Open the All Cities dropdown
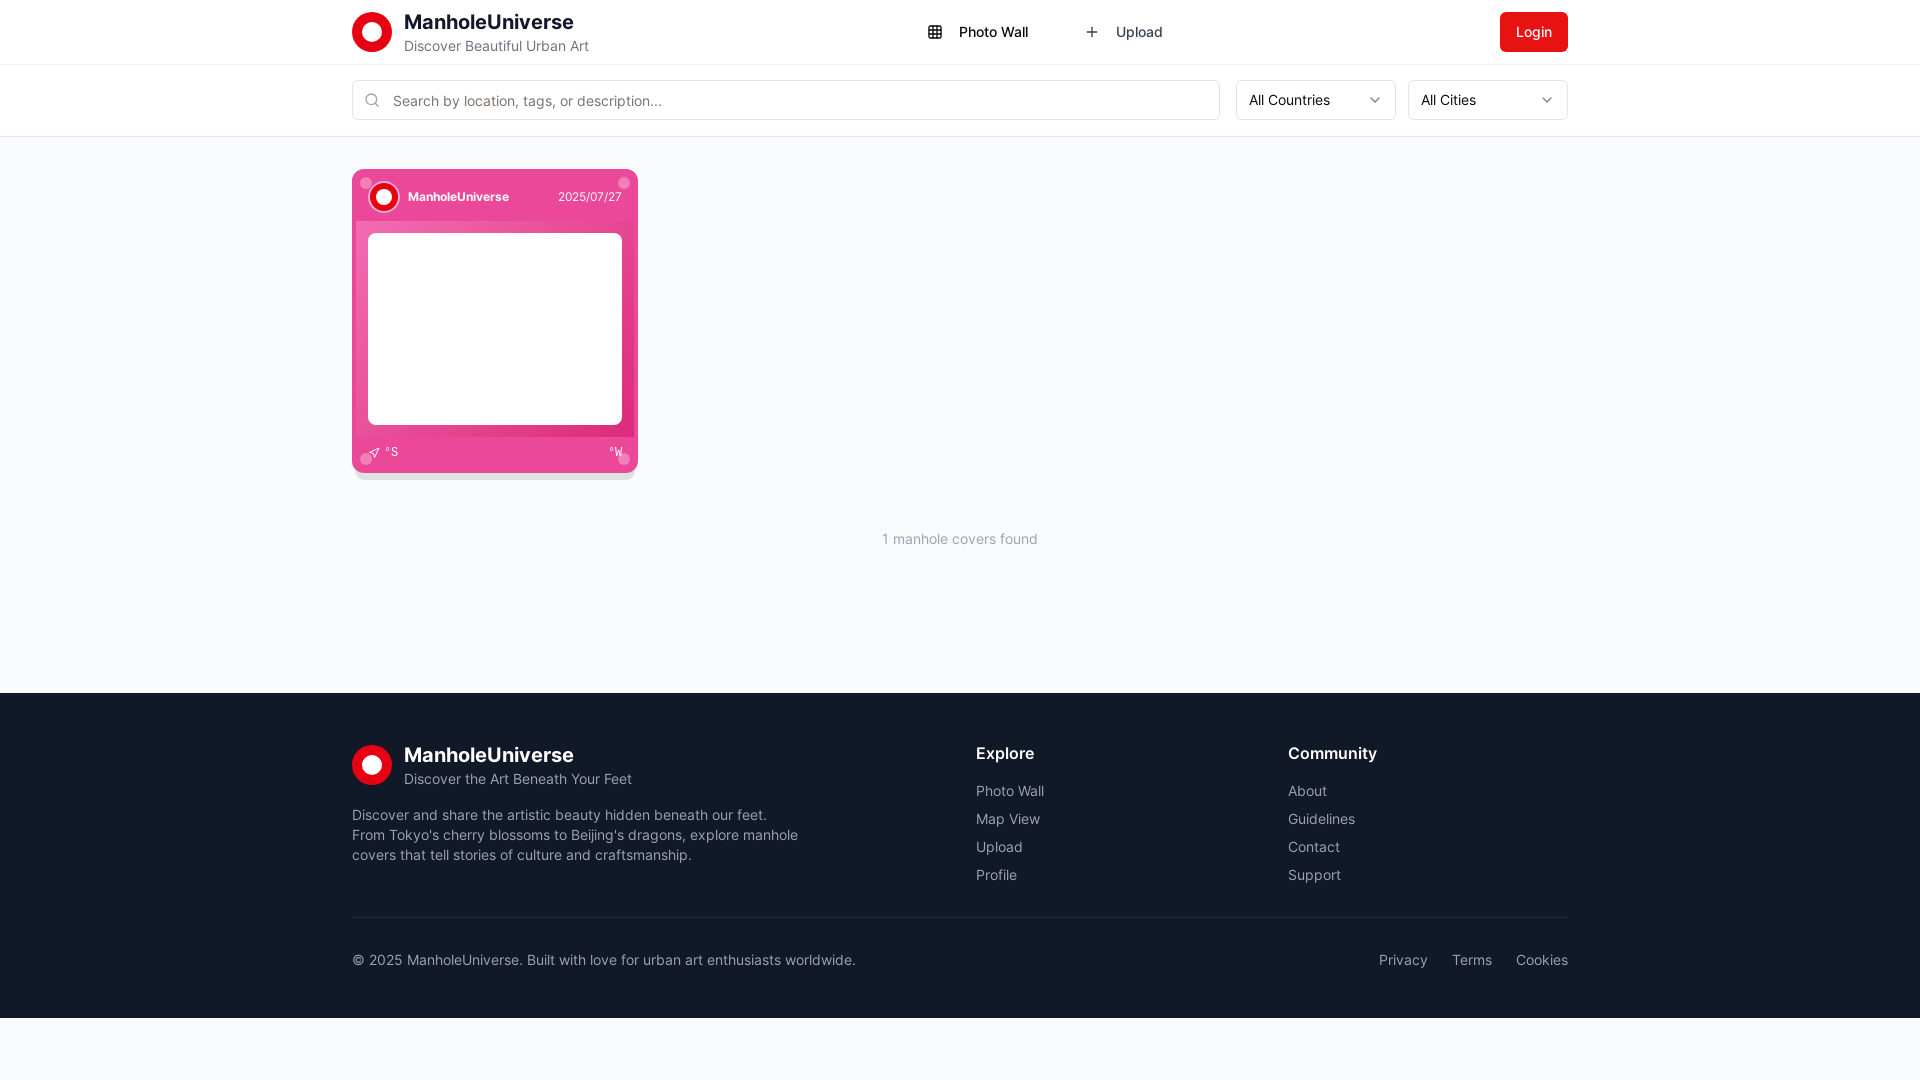Viewport: 1920px width, 1080px height. click(1488, 100)
